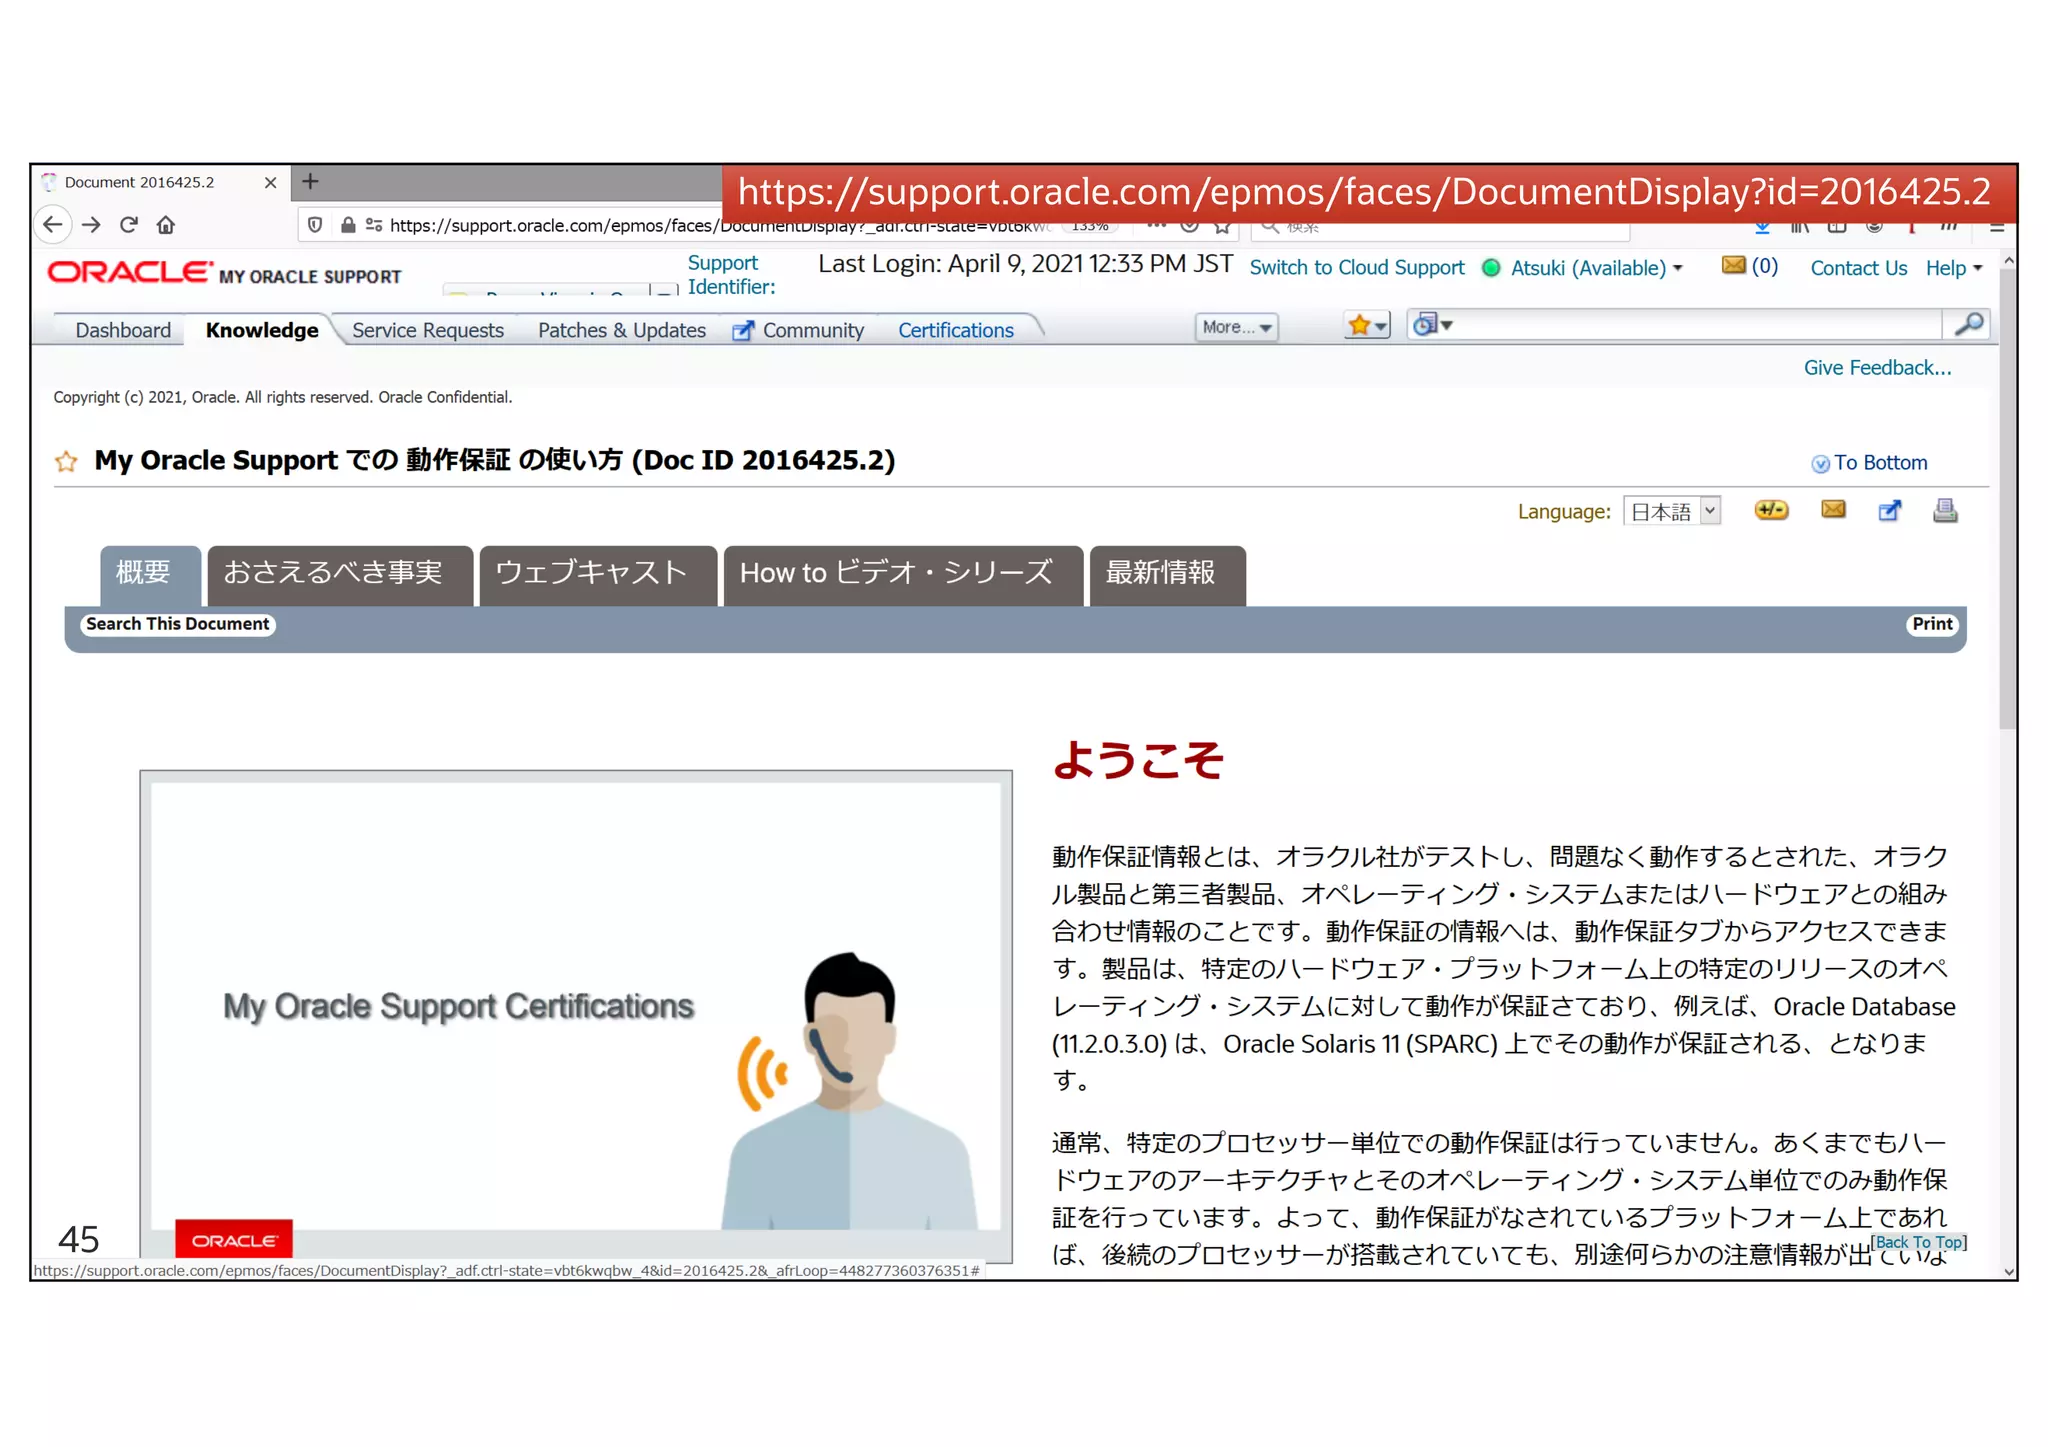Email this document using the envelope icon
This screenshot has height=1447, width=2048.
(x=1833, y=510)
